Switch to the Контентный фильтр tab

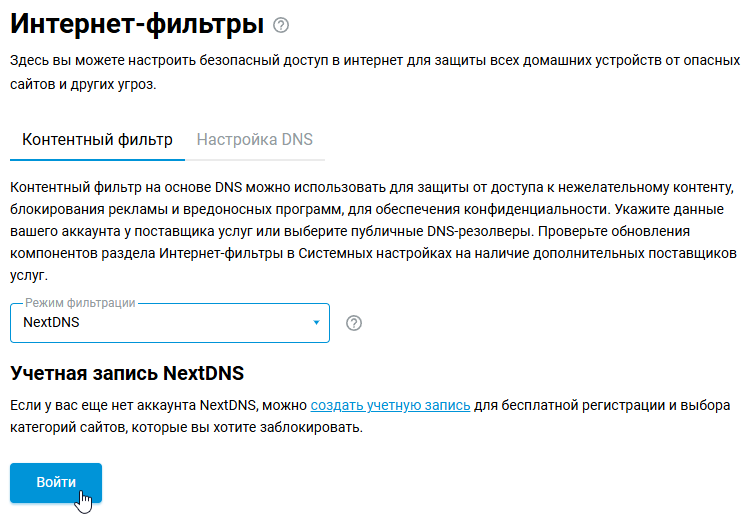[x=97, y=140]
